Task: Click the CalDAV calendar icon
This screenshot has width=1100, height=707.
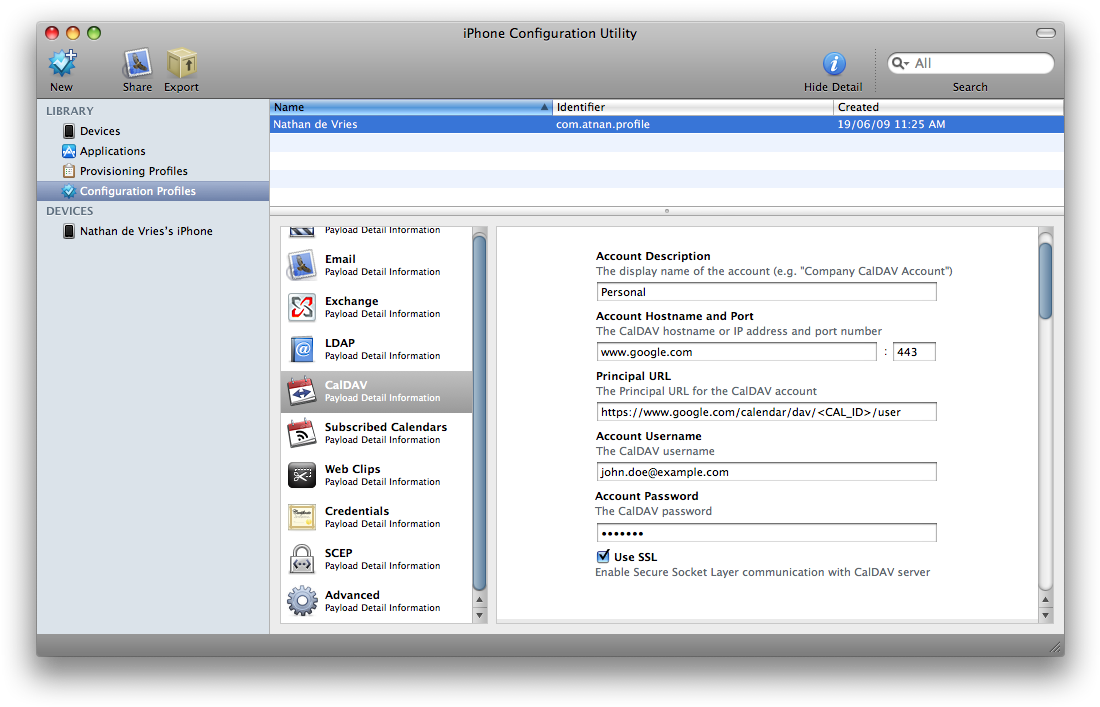Action: (302, 391)
